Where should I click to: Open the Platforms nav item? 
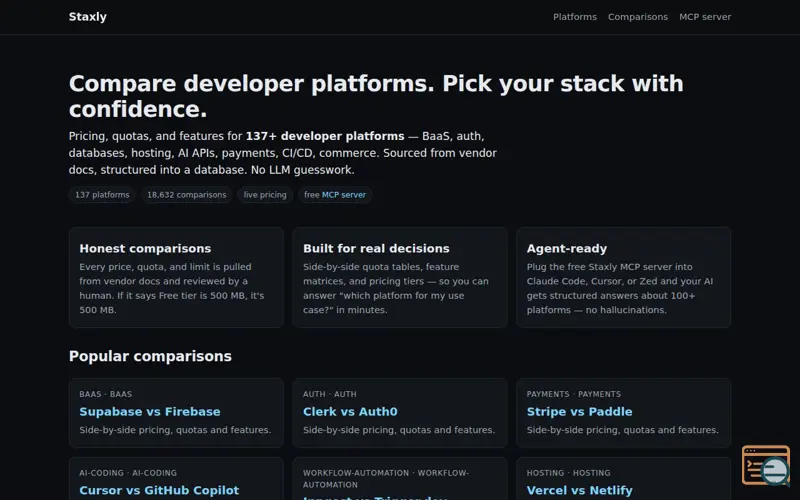574,17
